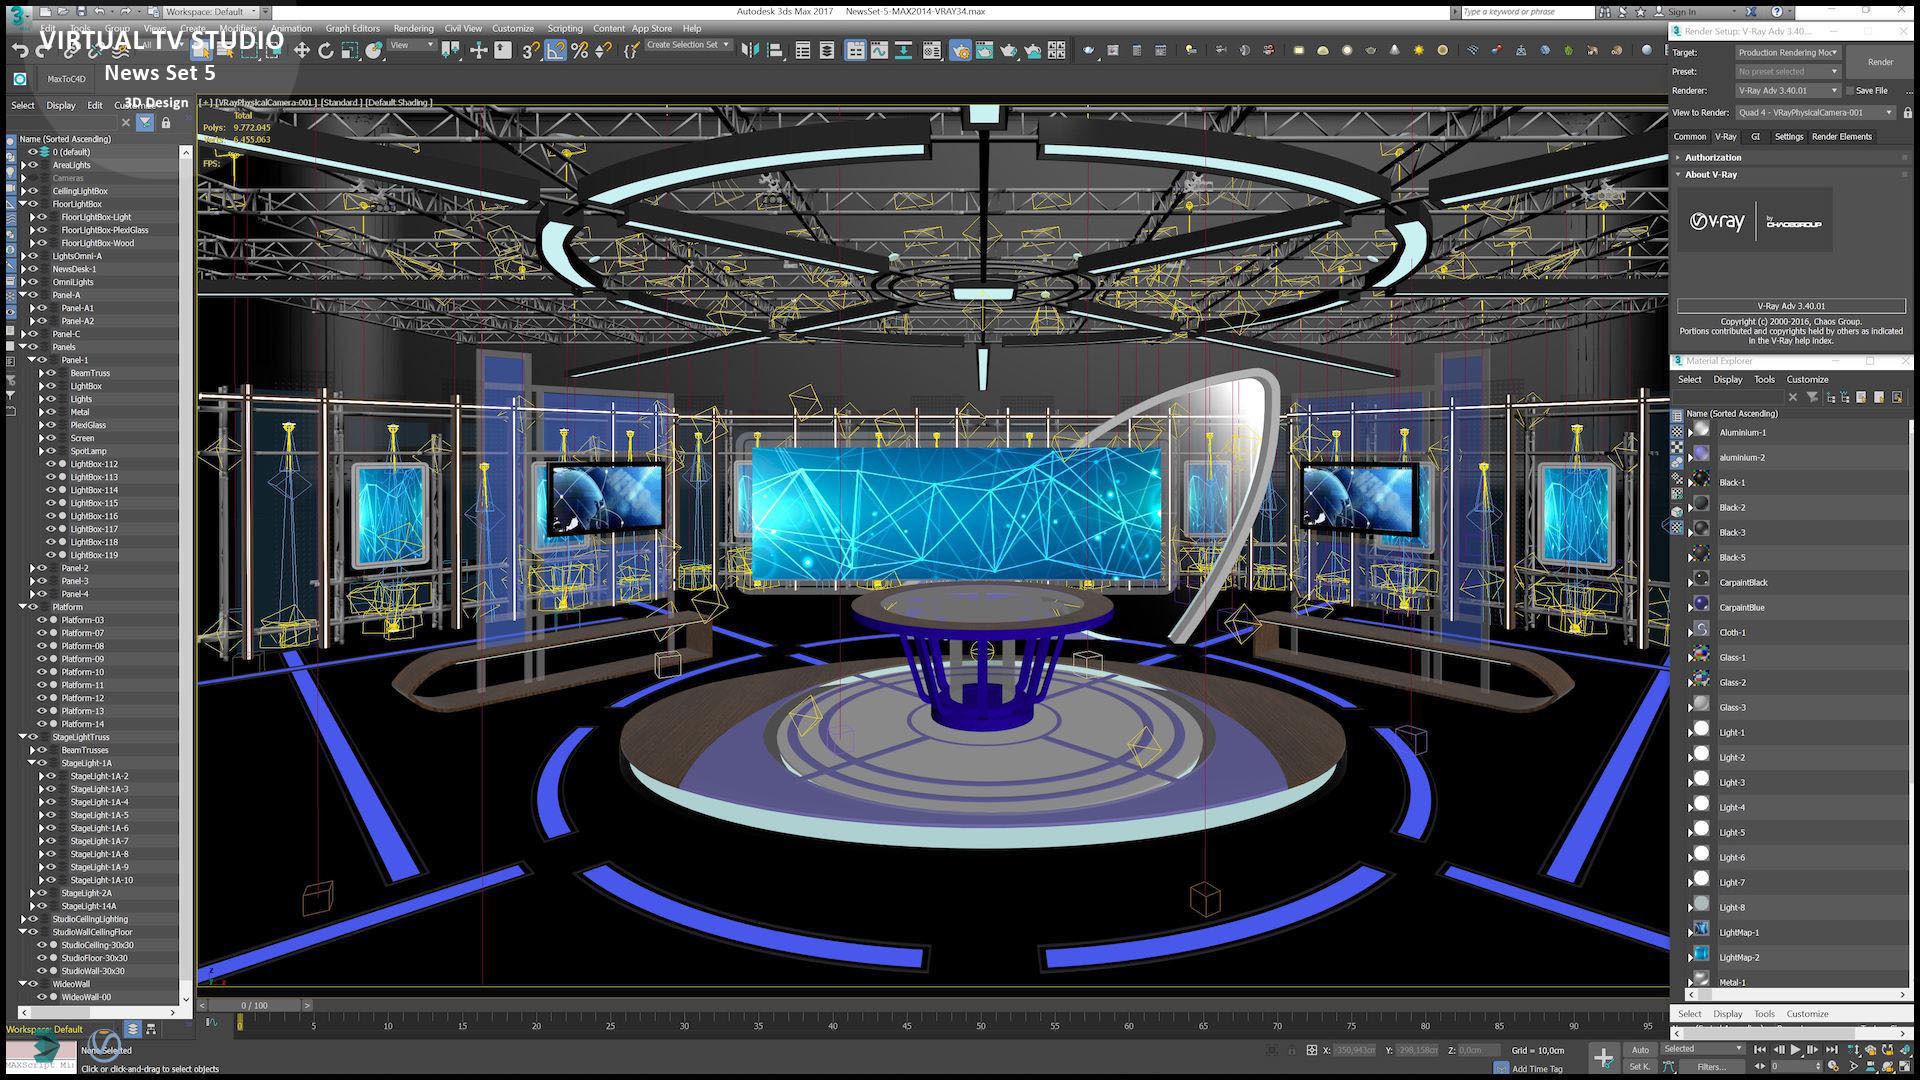The image size is (1920, 1080).
Task: Click the filter funnel icon in Scene Explorer
Action: click(145, 122)
